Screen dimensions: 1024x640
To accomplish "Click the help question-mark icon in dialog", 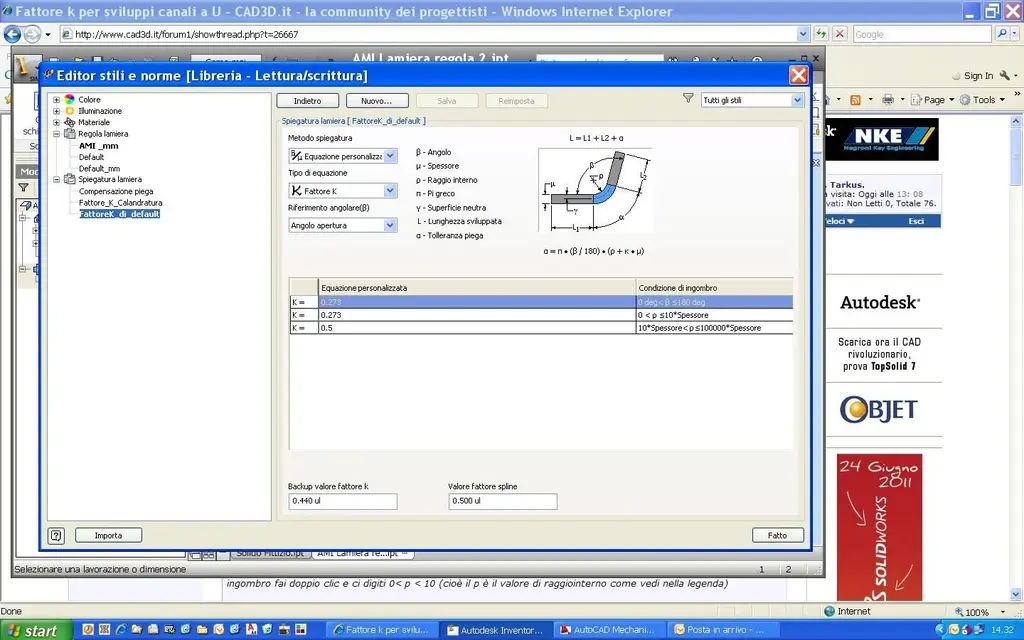I will point(56,536).
